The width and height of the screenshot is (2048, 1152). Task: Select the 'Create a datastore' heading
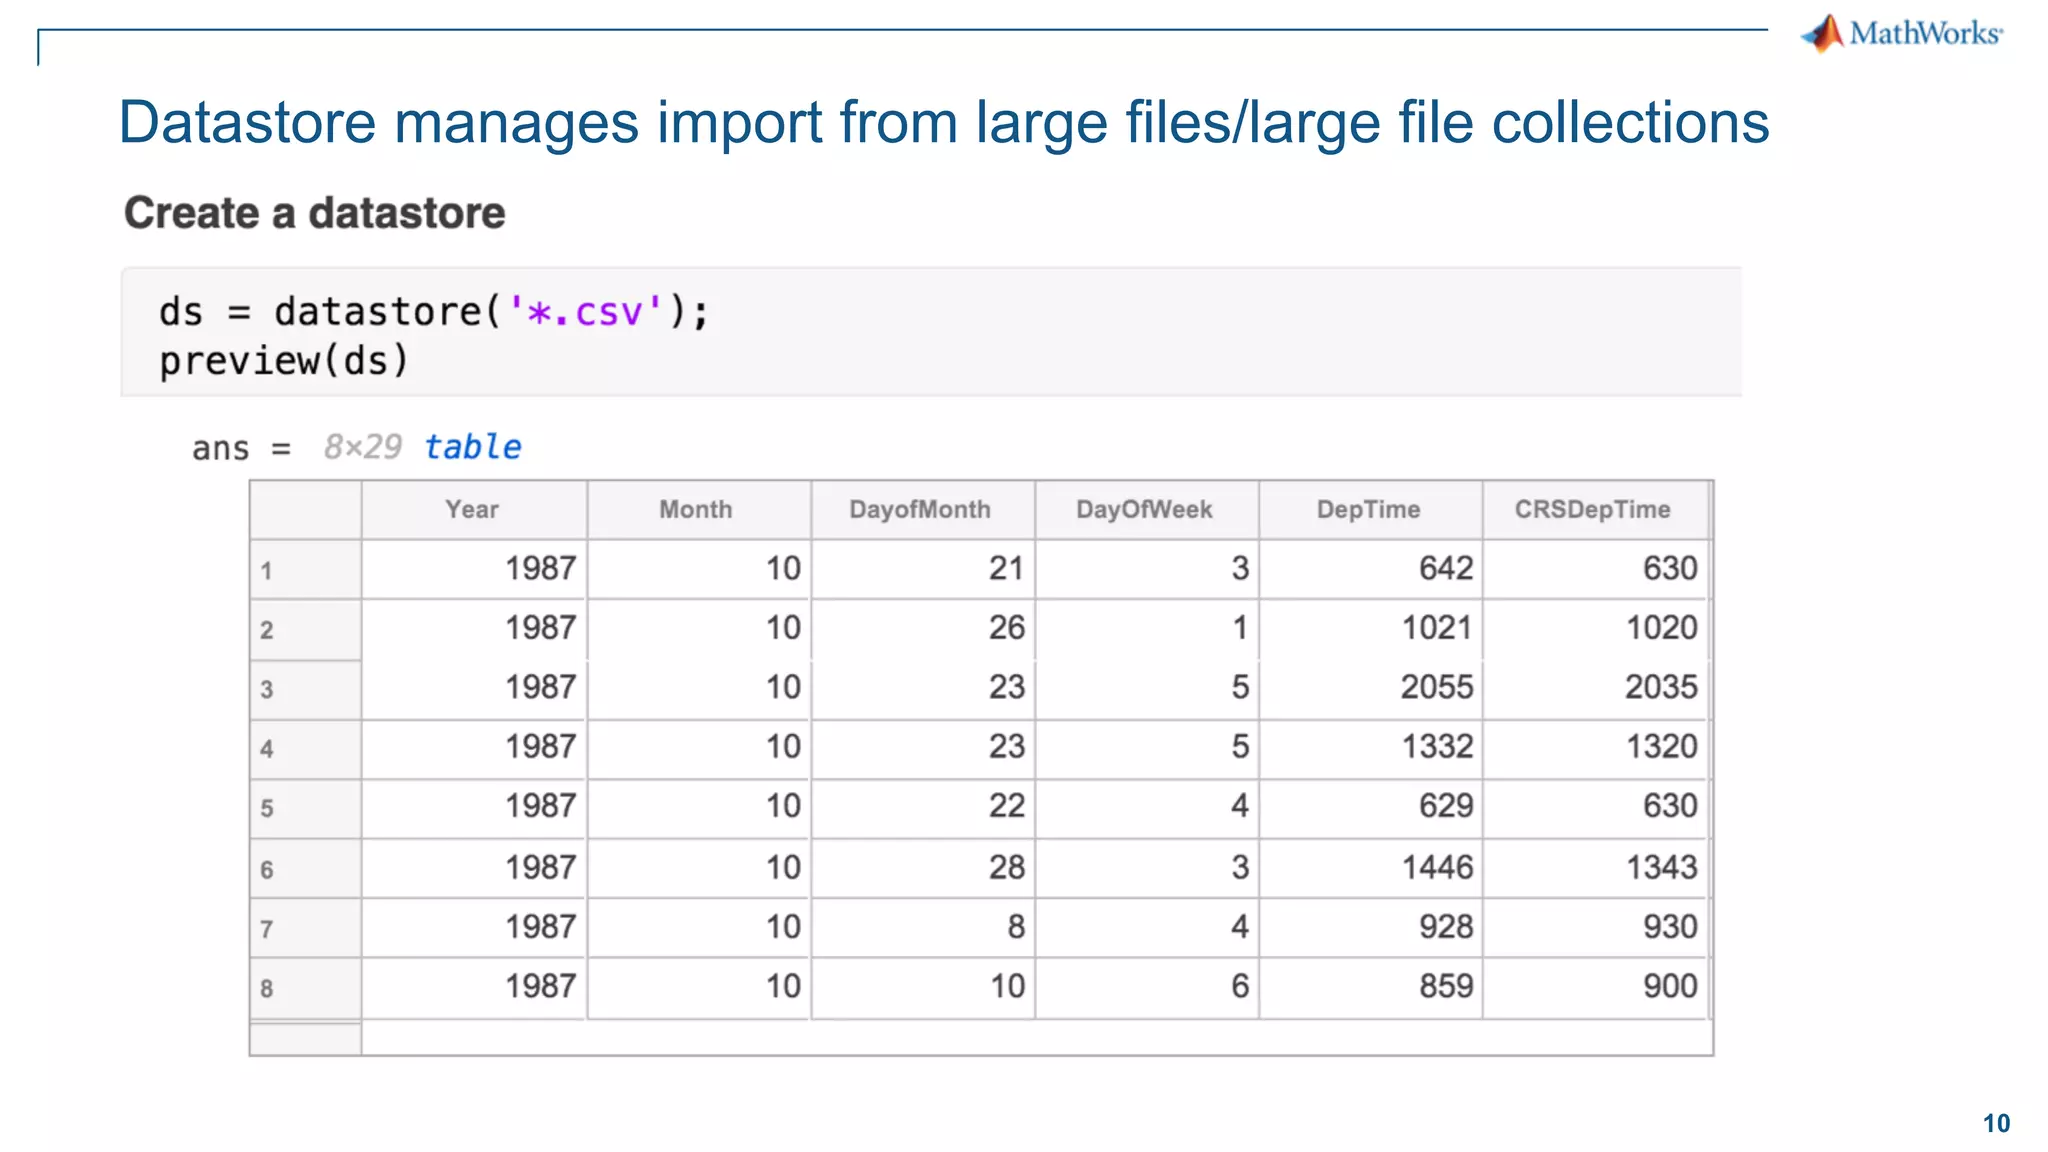[x=315, y=213]
